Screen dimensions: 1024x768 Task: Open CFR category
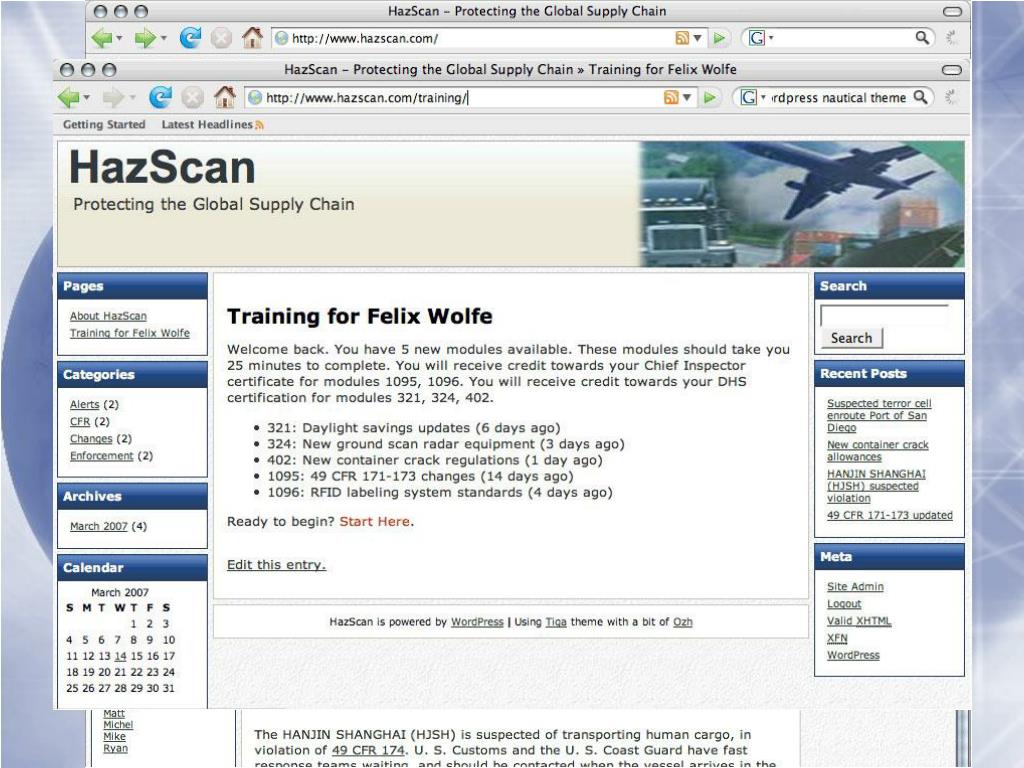(80, 422)
